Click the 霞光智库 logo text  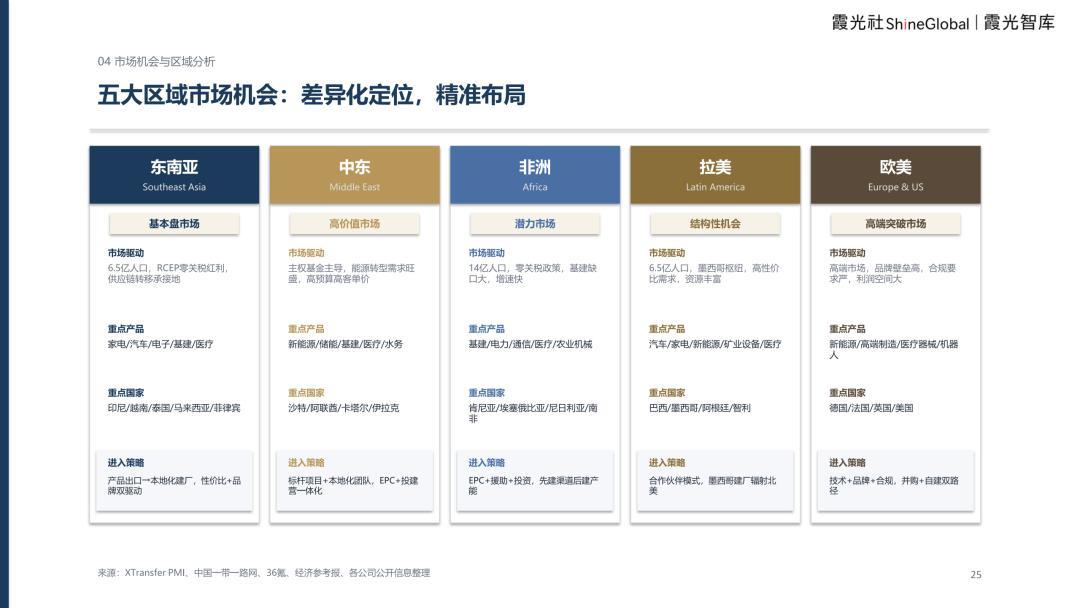[1019, 23]
